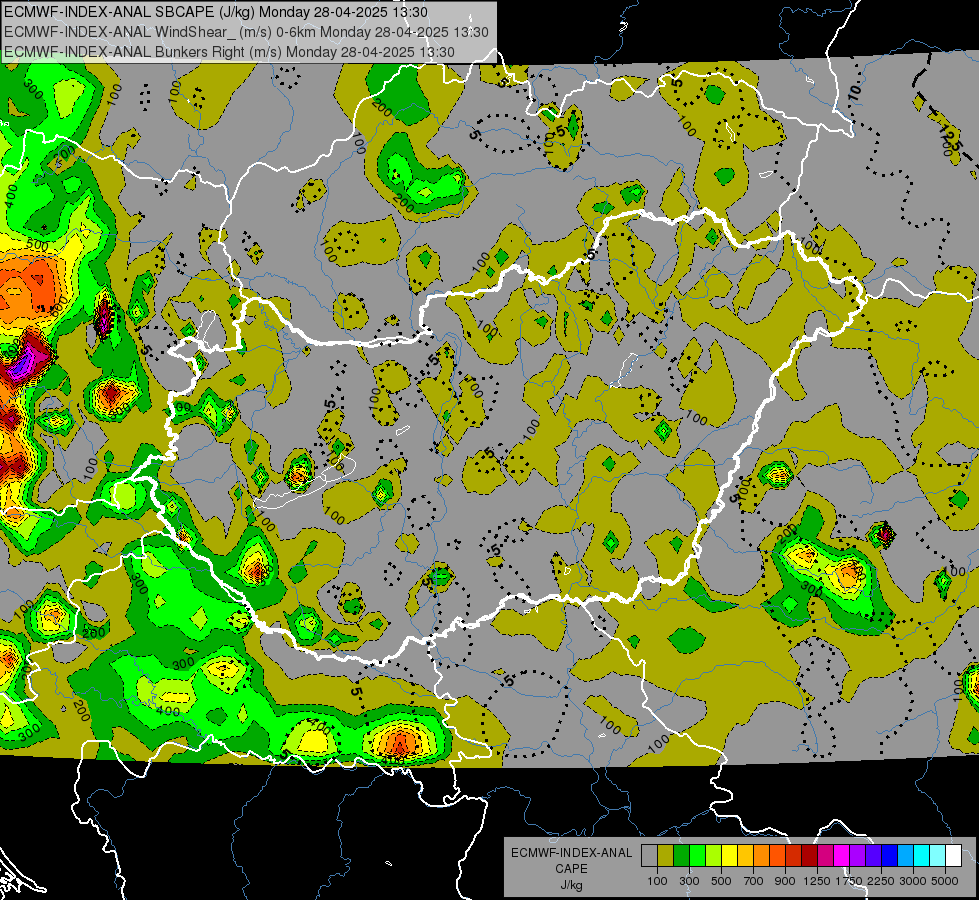
Task: Click the dark green legend swatch
Action: pyautogui.click(x=681, y=856)
